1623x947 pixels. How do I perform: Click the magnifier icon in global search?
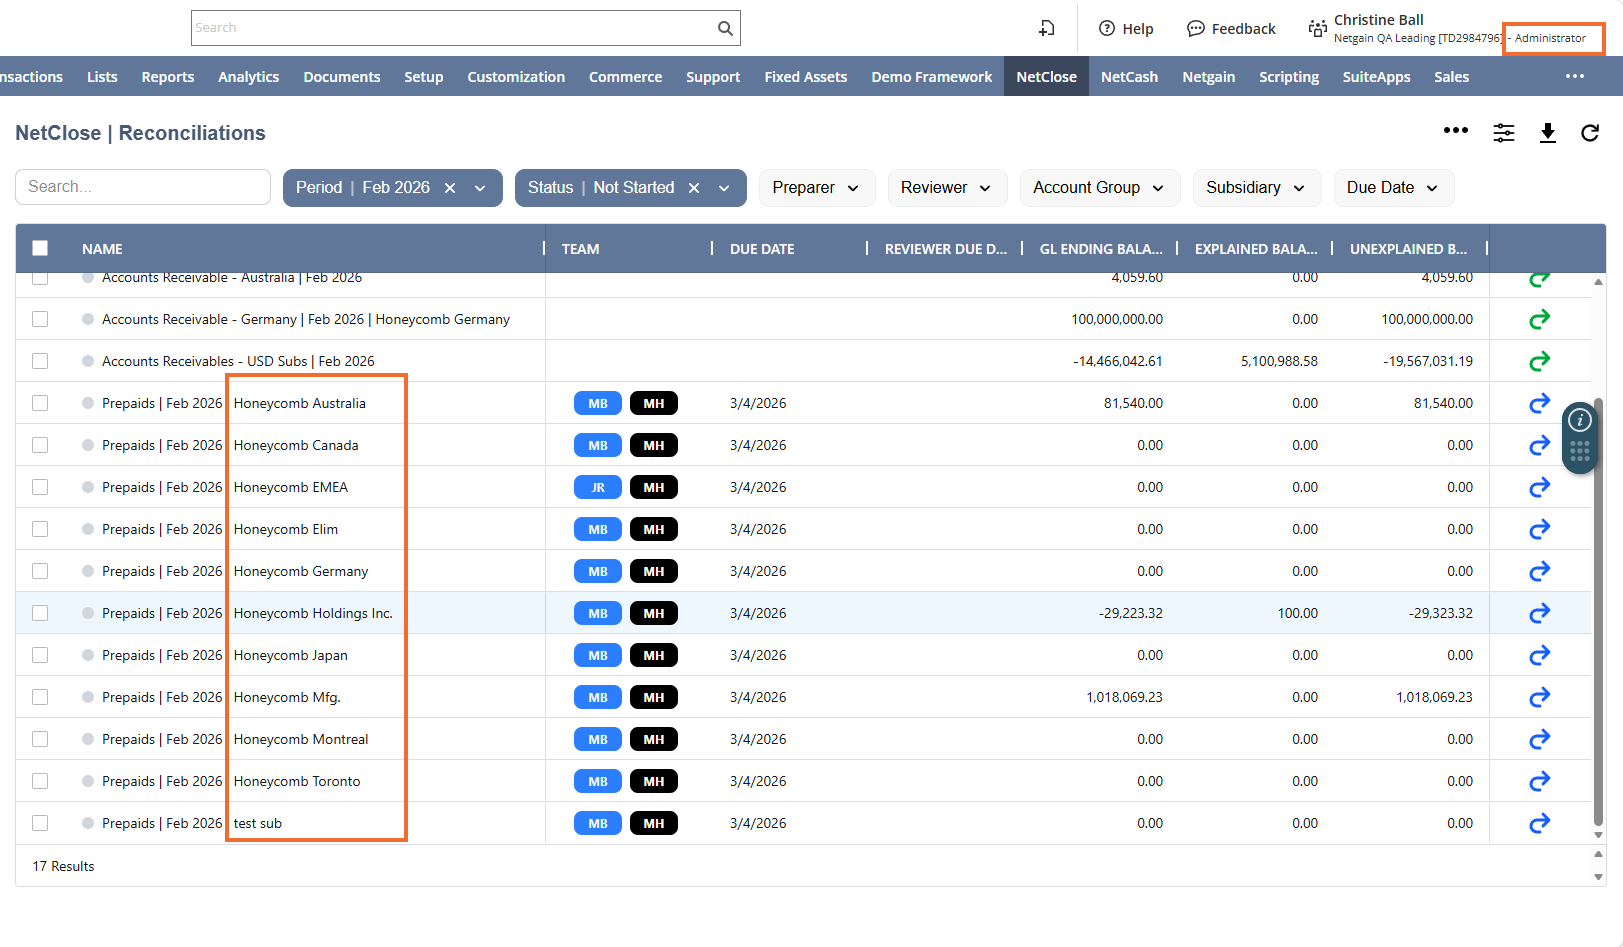[725, 28]
